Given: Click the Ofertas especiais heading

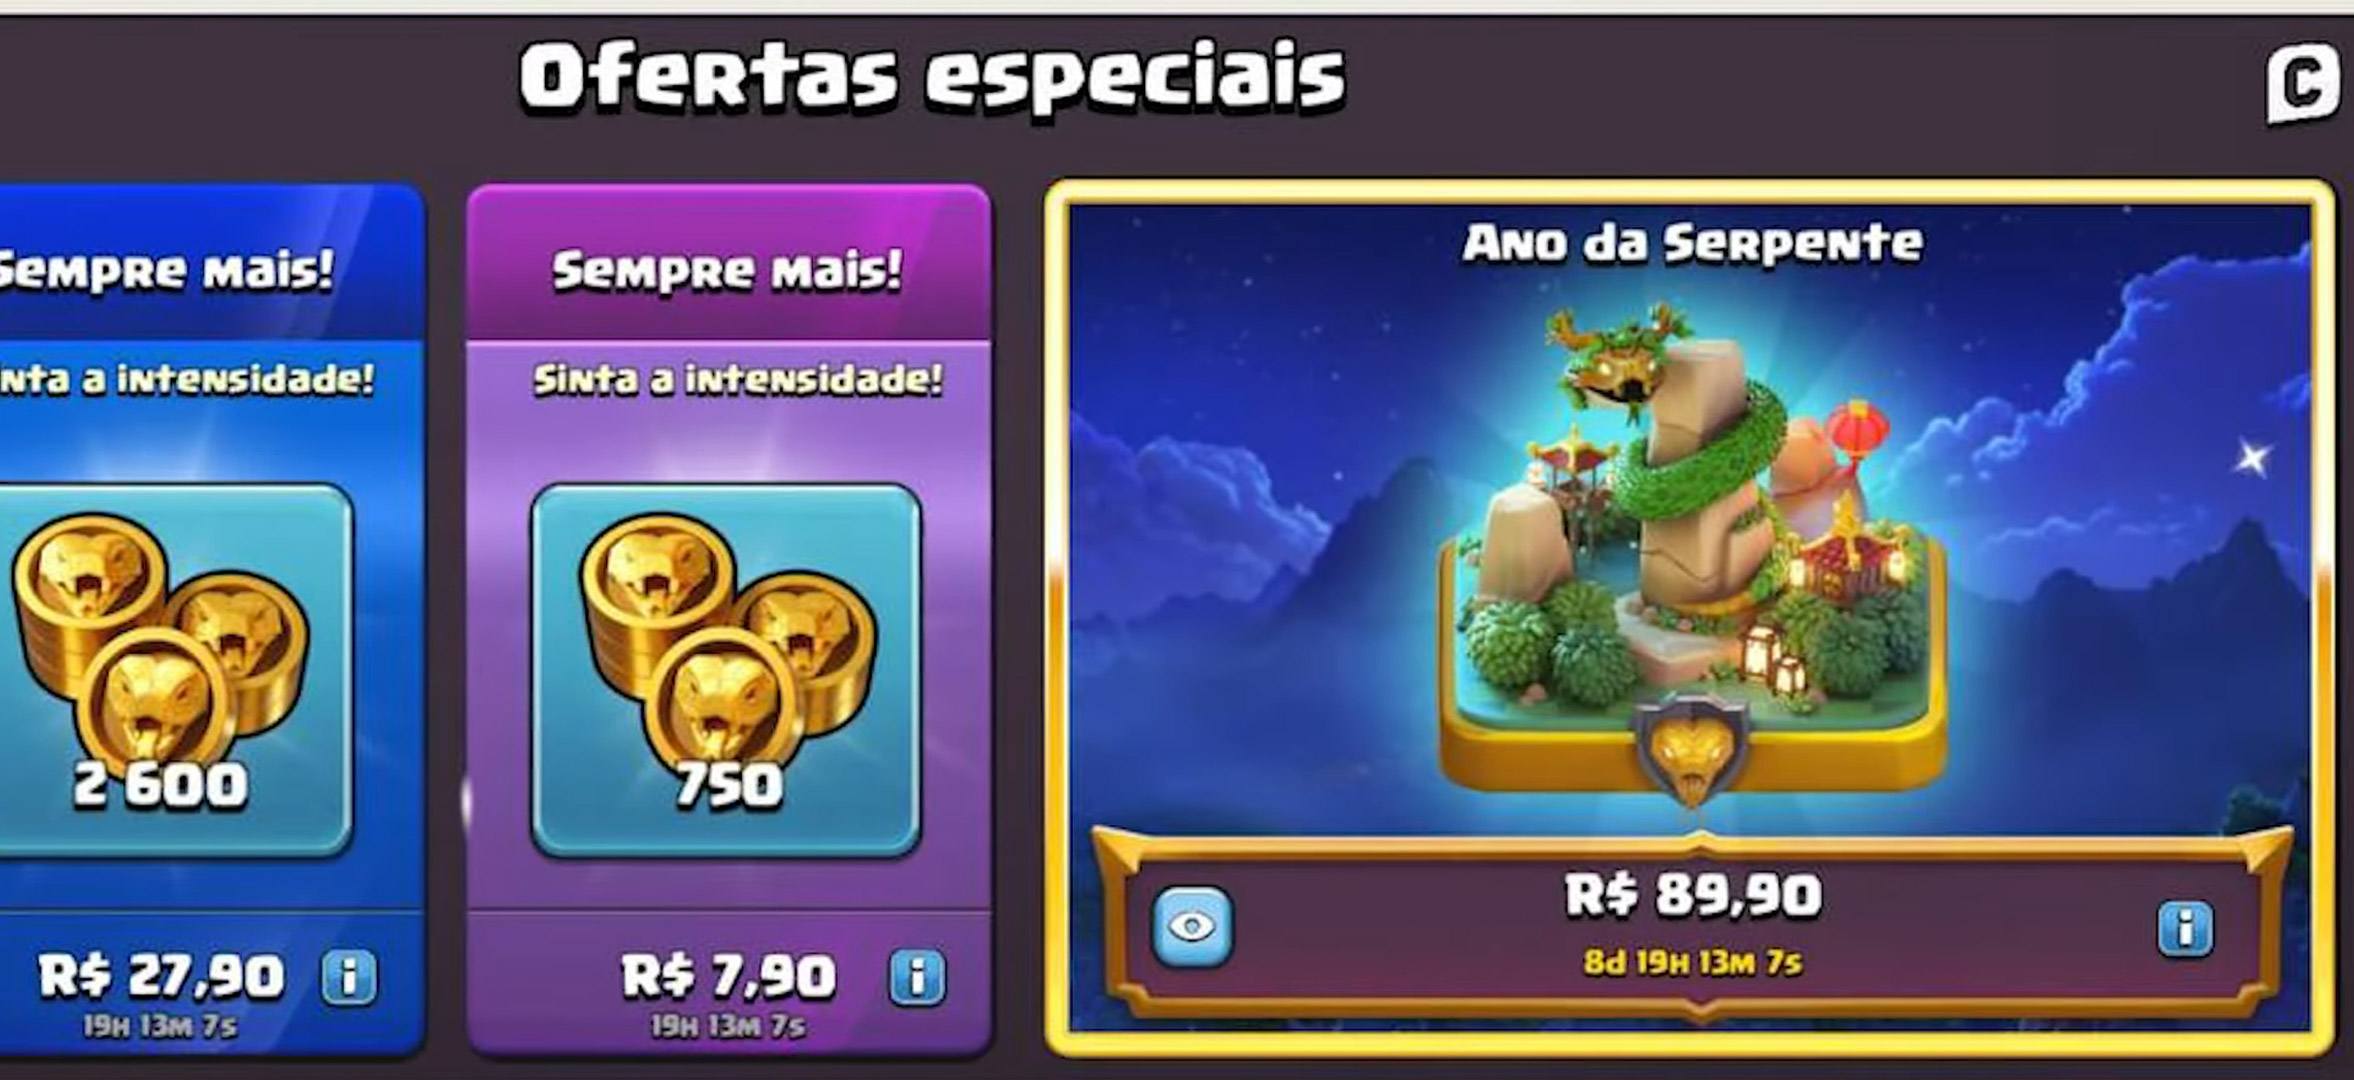Looking at the screenshot, I should click(932, 76).
